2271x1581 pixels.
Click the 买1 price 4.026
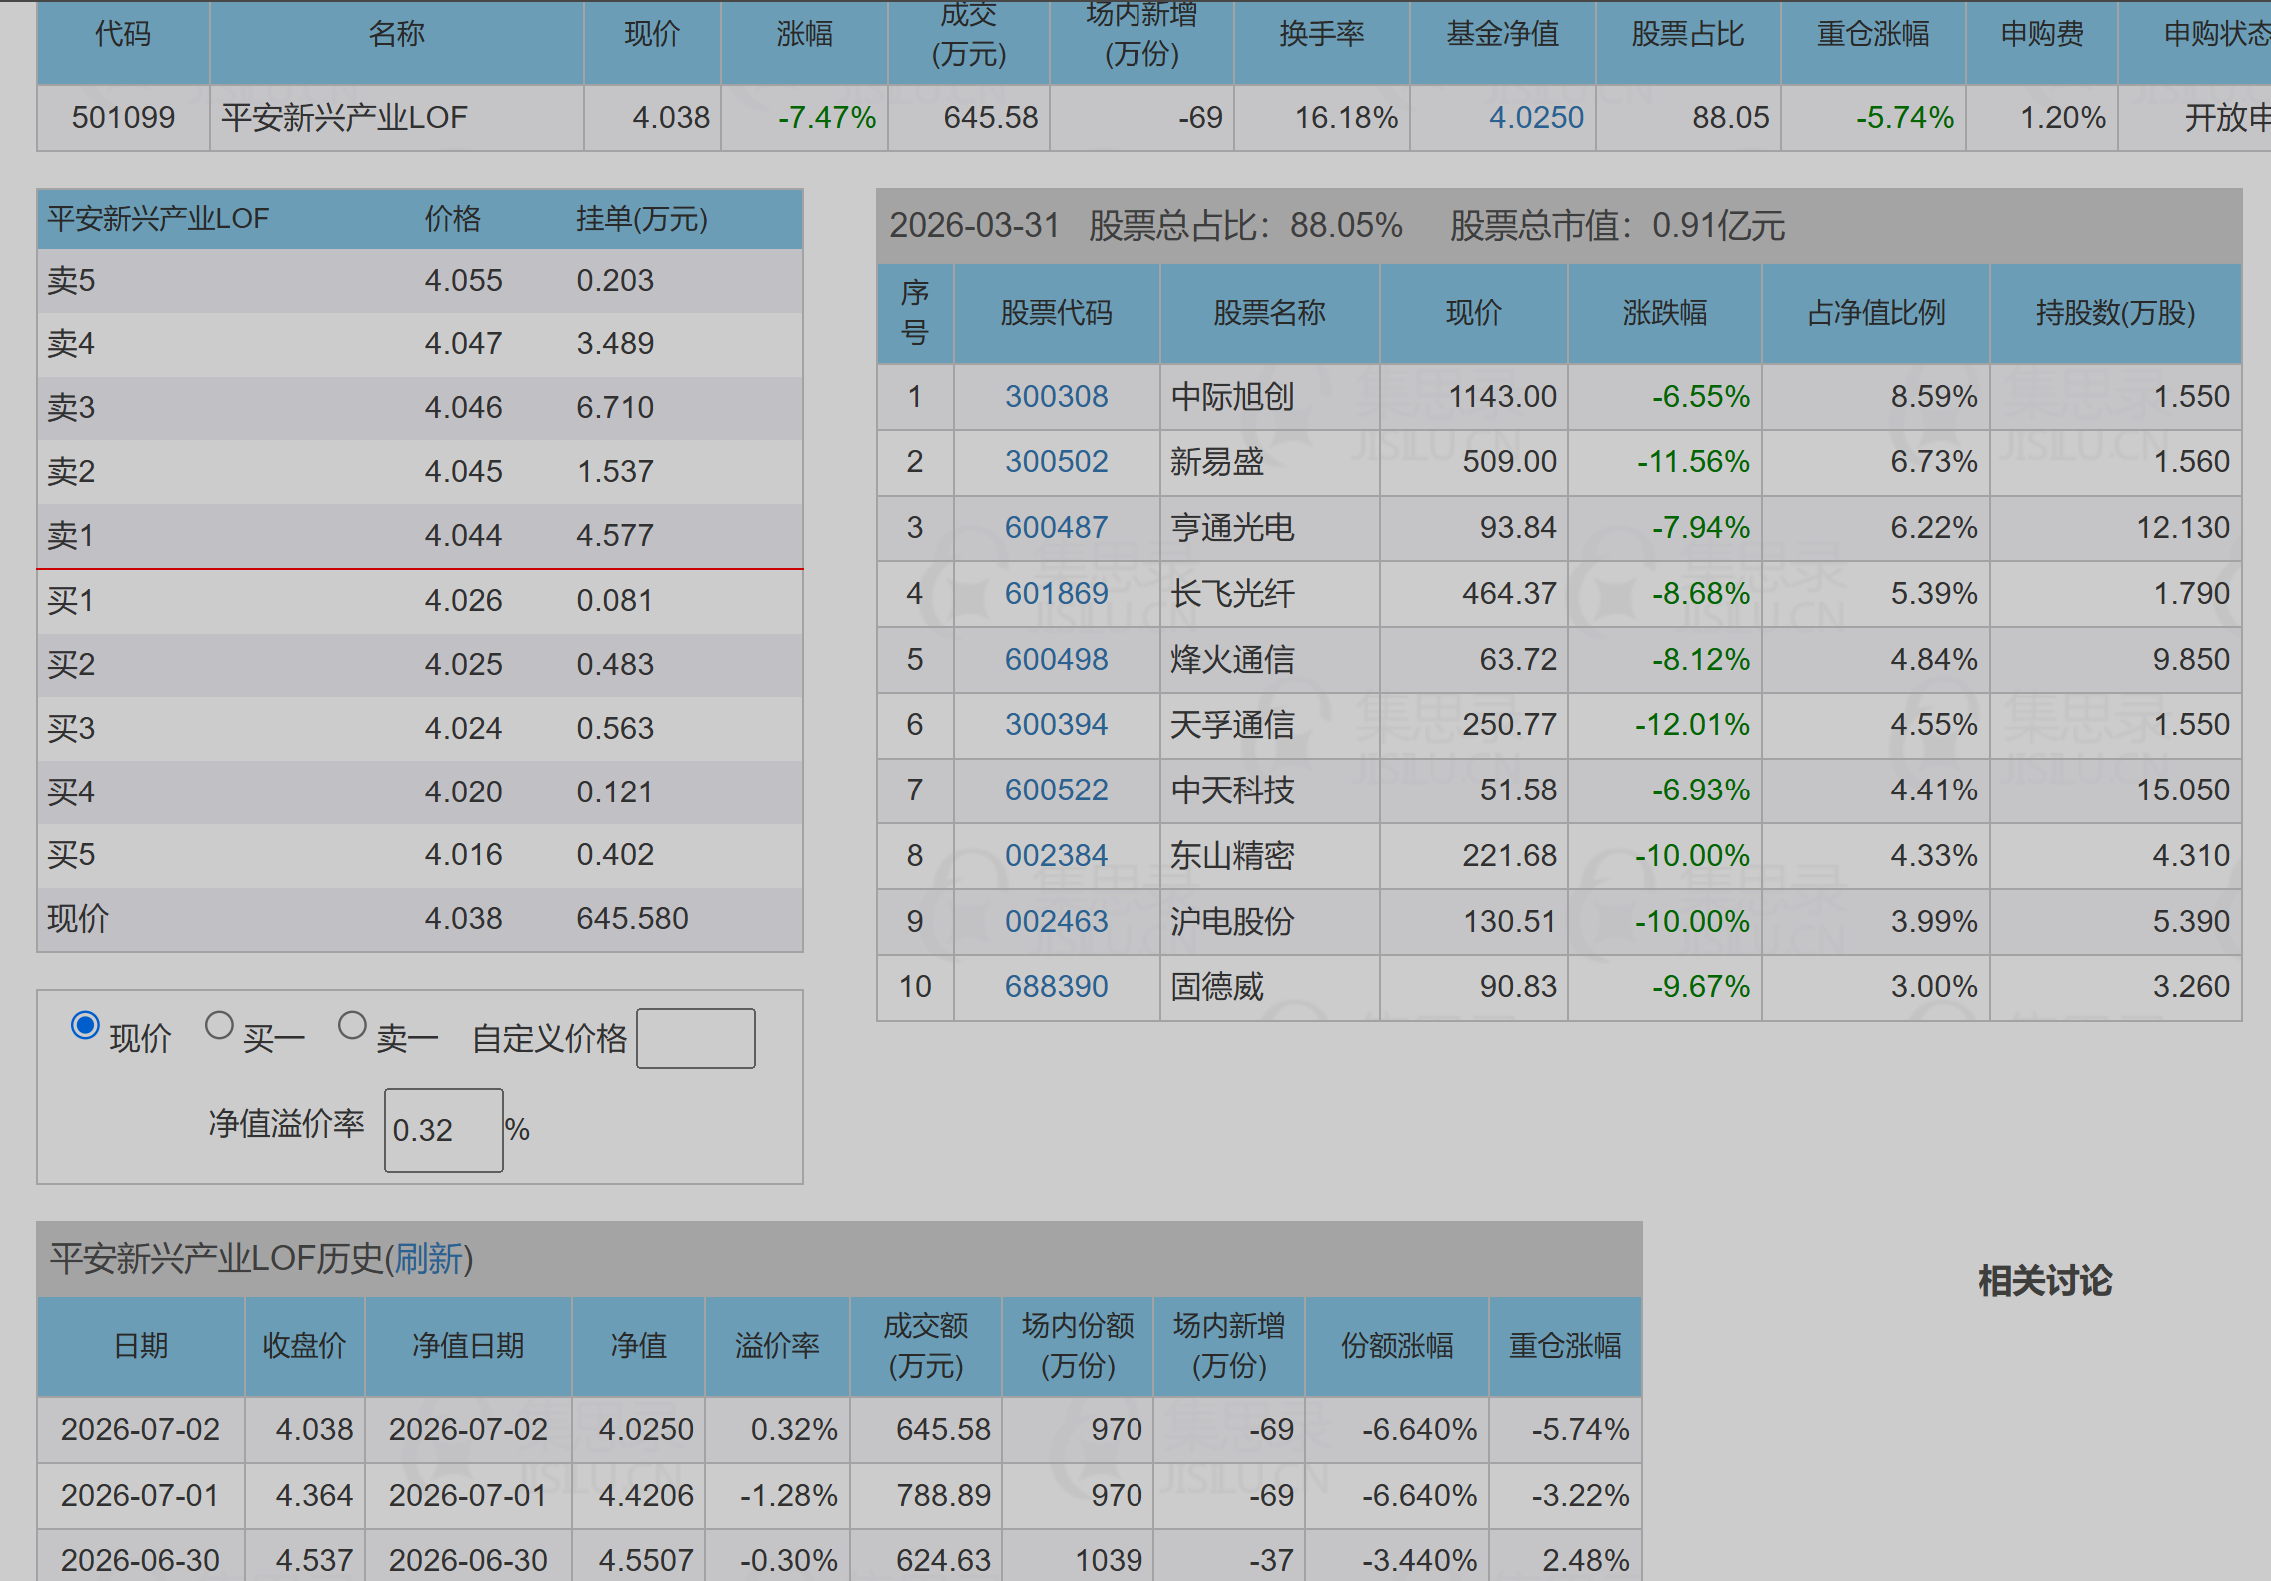pyautogui.click(x=463, y=600)
